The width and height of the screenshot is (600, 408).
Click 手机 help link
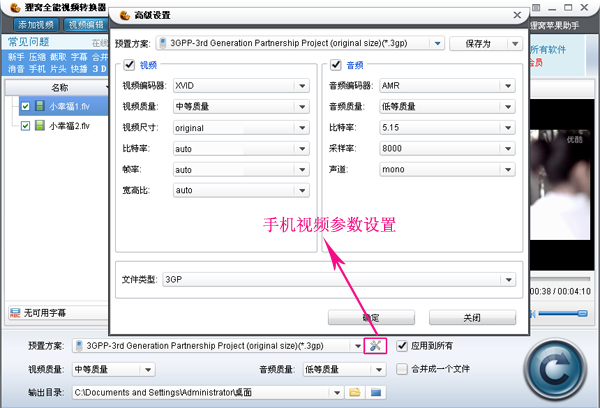[x=37, y=69]
